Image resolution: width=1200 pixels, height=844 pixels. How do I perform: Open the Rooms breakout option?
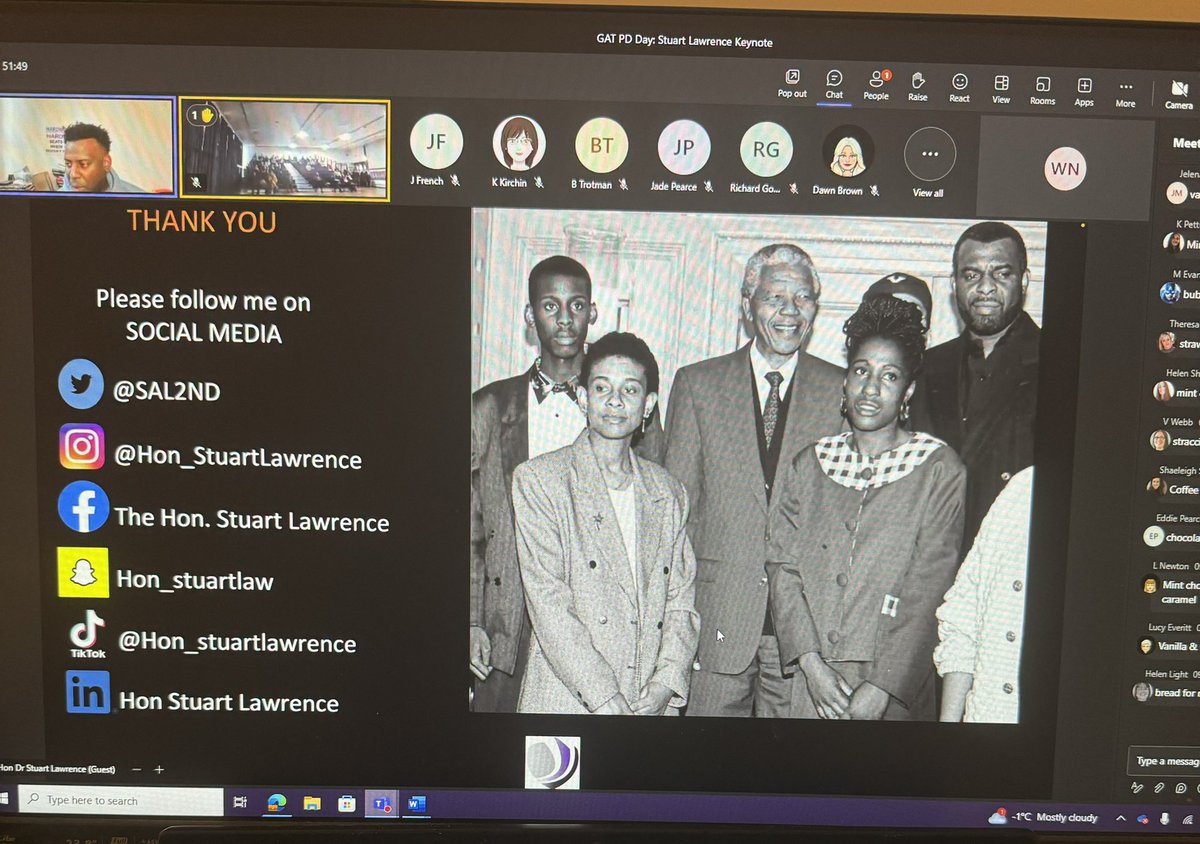[x=1043, y=89]
